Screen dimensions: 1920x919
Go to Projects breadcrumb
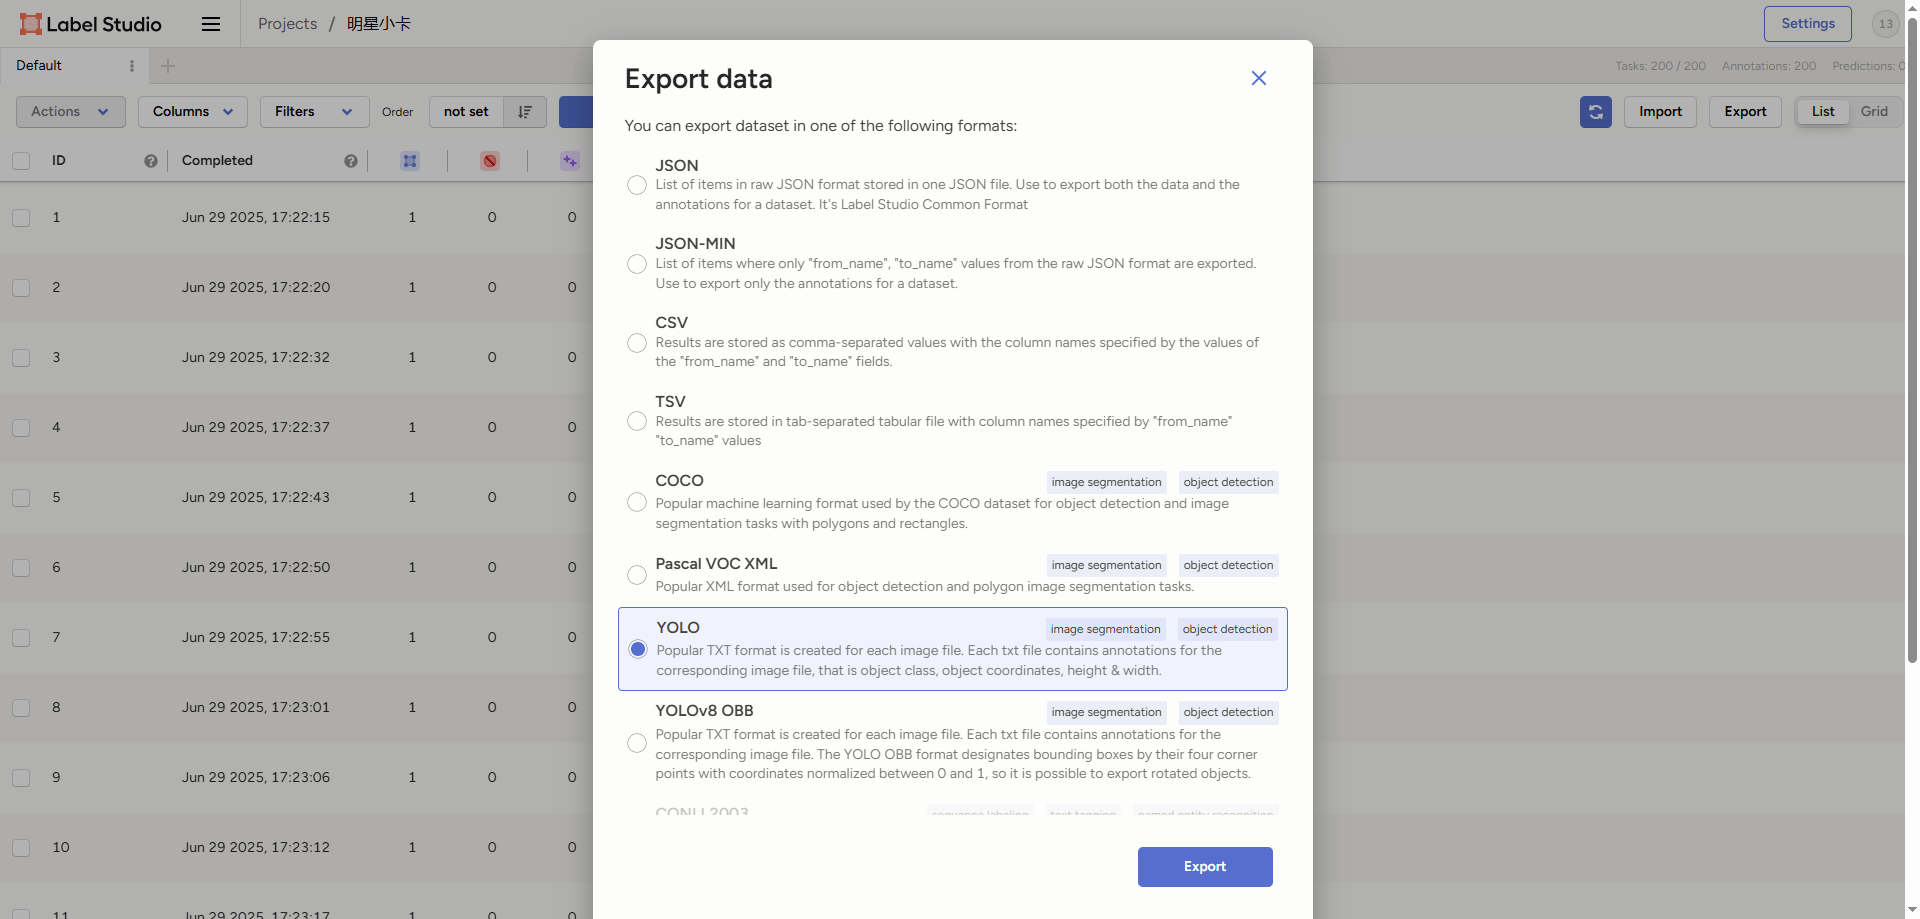tap(287, 24)
